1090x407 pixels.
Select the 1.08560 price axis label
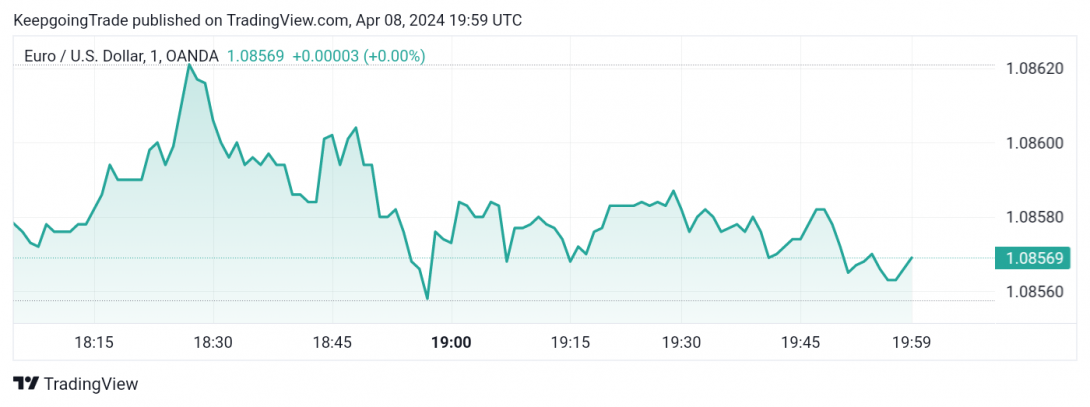(1036, 292)
